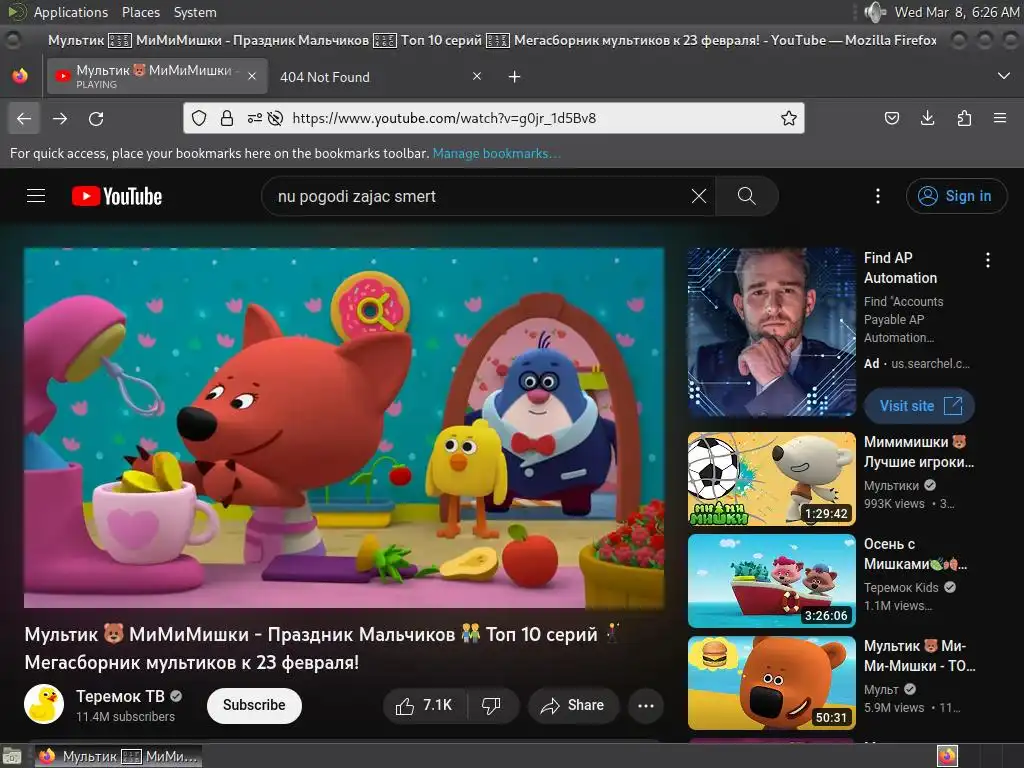The width and height of the screenshot is (1024, 768).
Task: Open site permissions icon in address bar
Action: [x=255, y=118]
